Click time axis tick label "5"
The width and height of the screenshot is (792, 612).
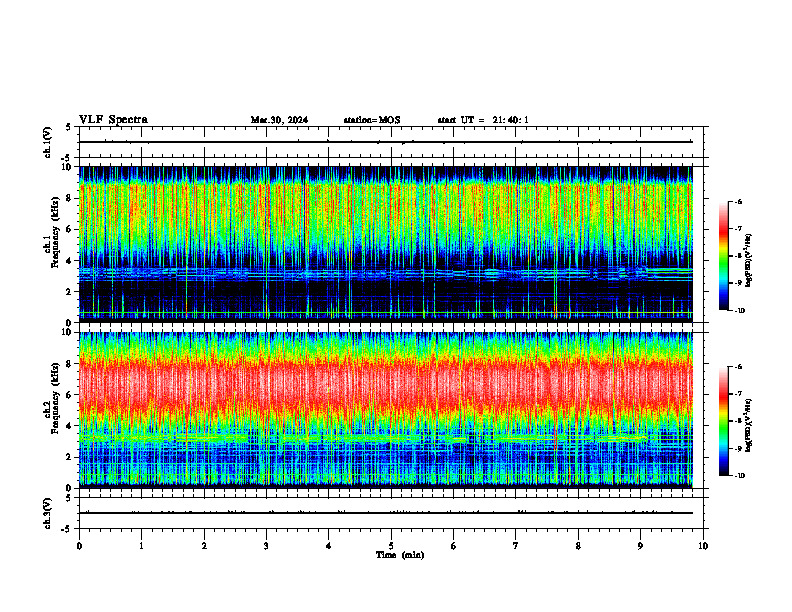391,546
